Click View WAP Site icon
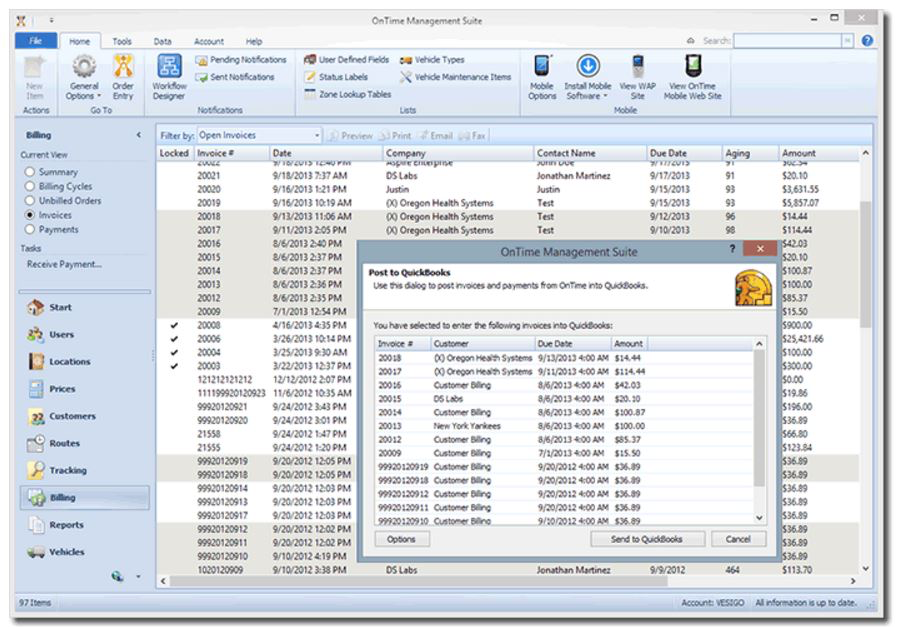902x627 pixels. pos(637,66)
